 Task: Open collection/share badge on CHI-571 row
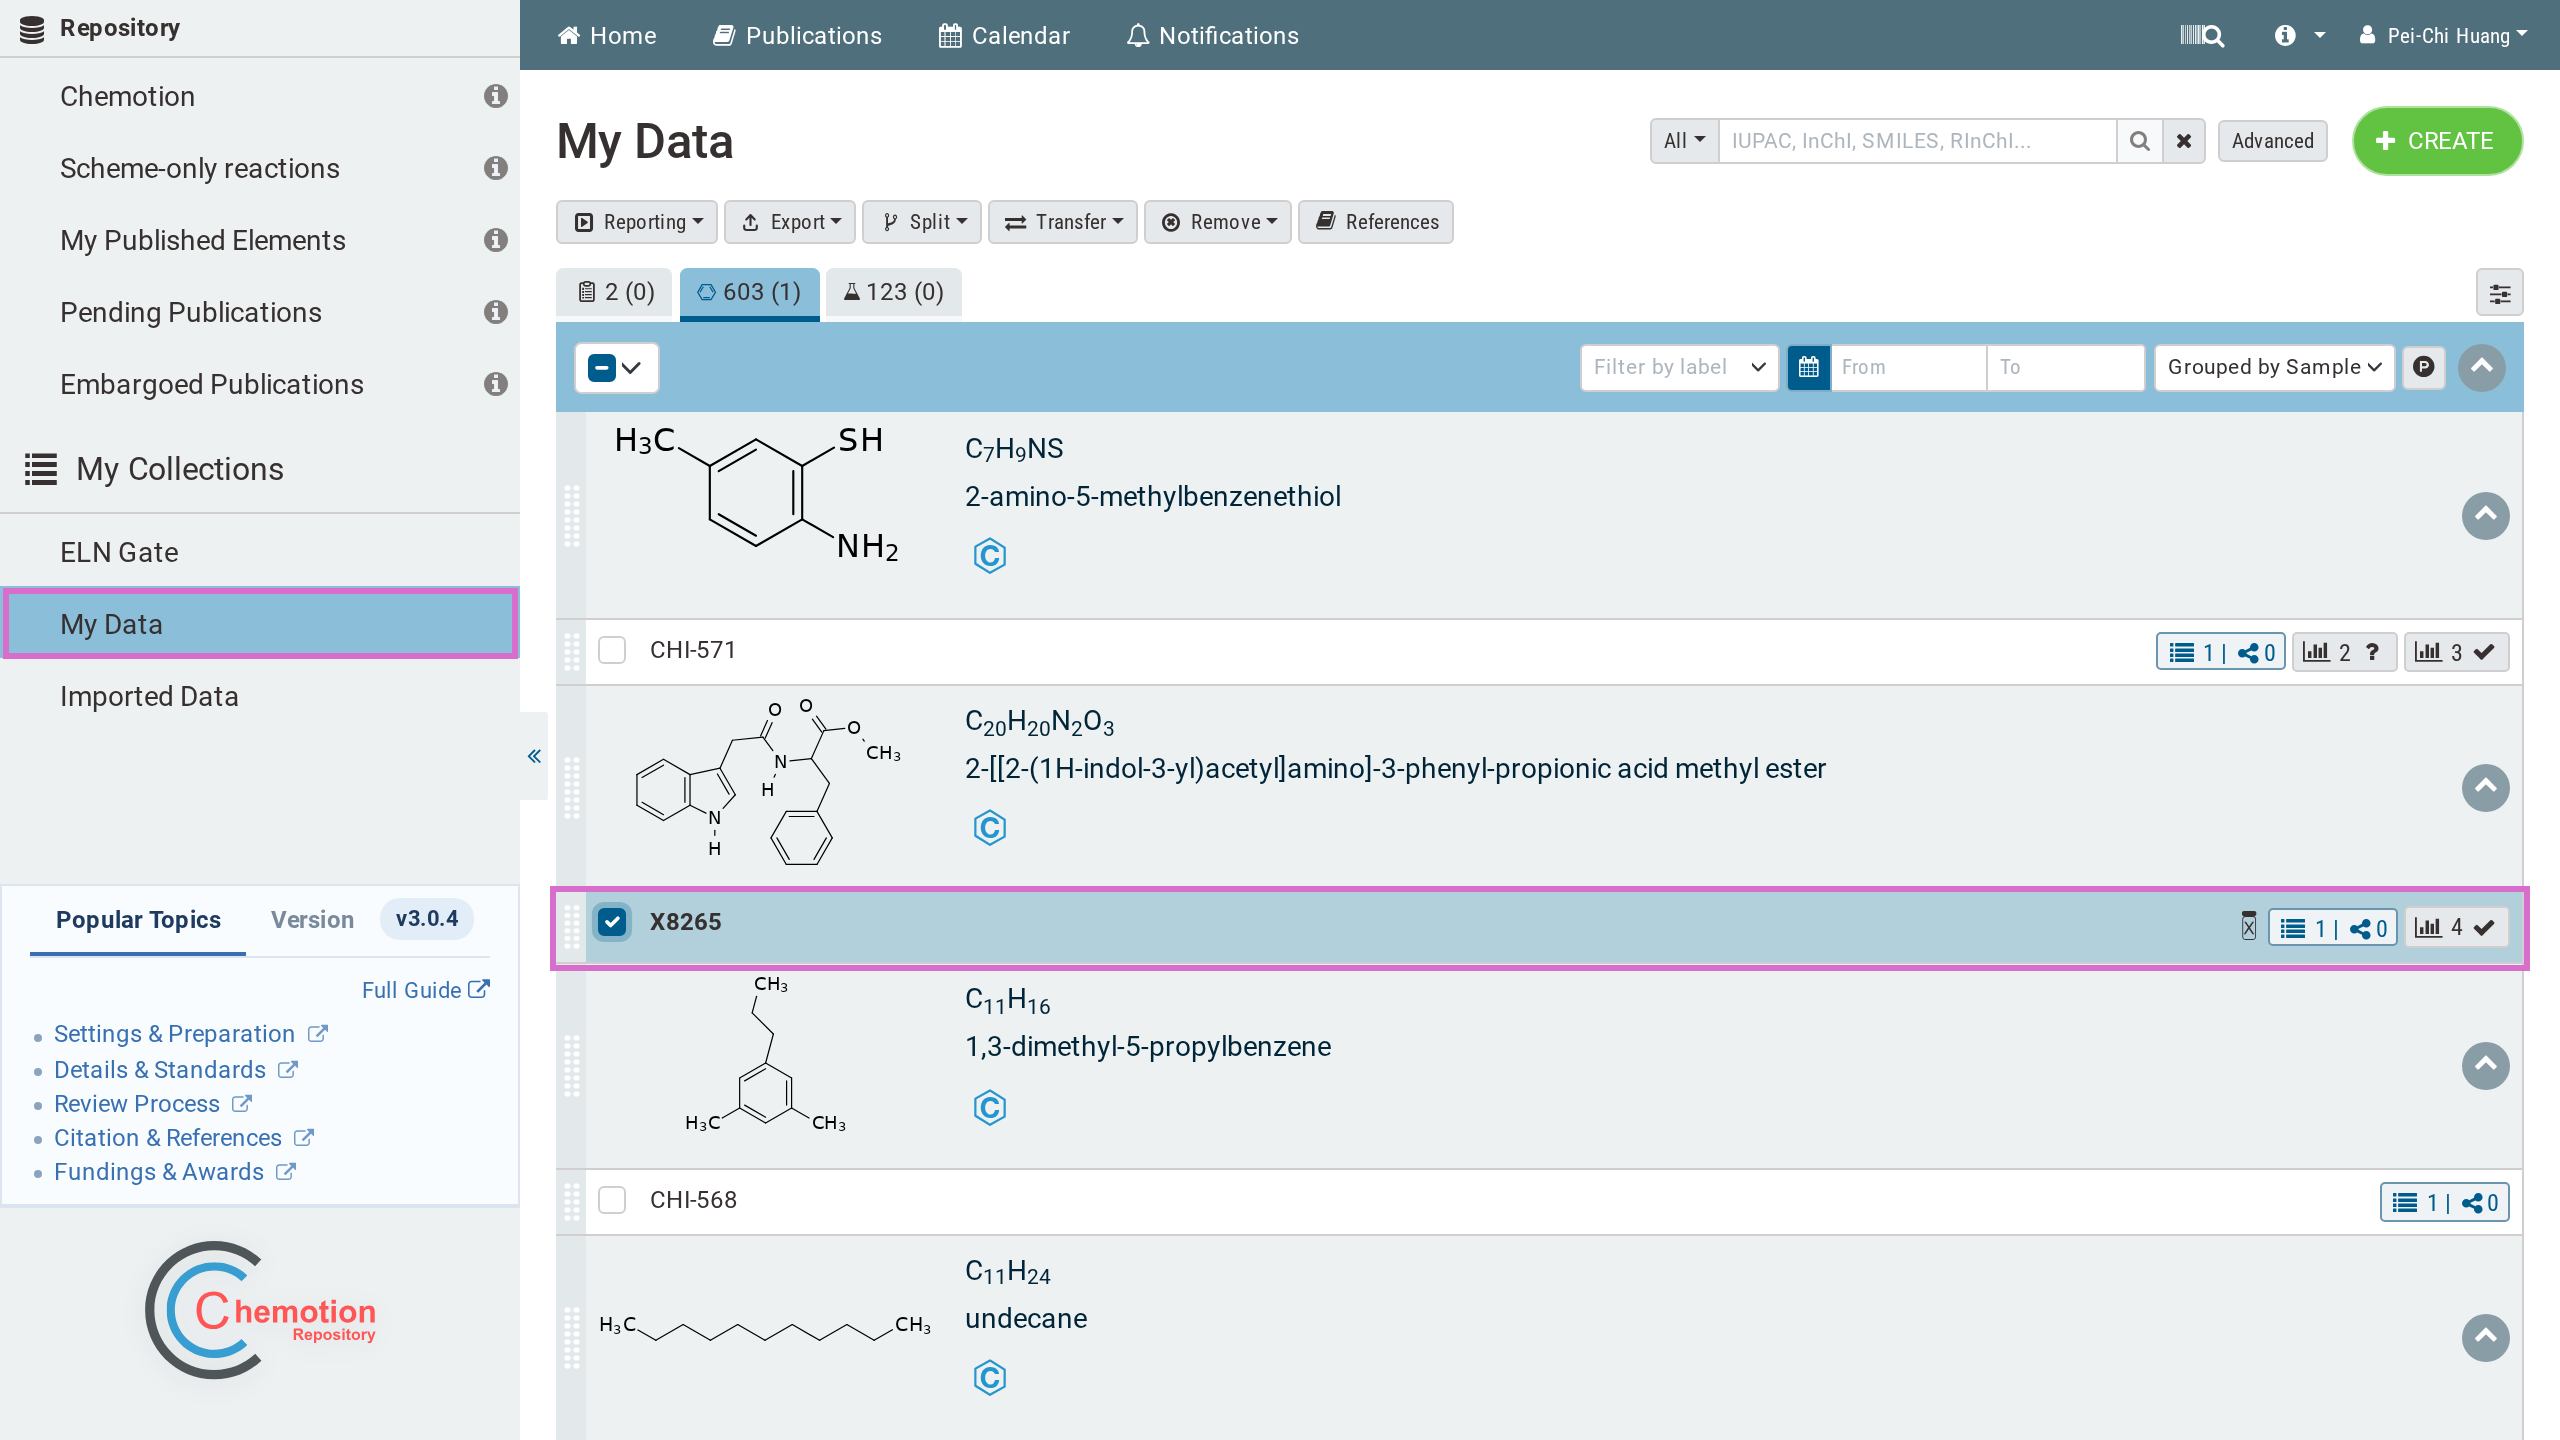[2220, 653]
